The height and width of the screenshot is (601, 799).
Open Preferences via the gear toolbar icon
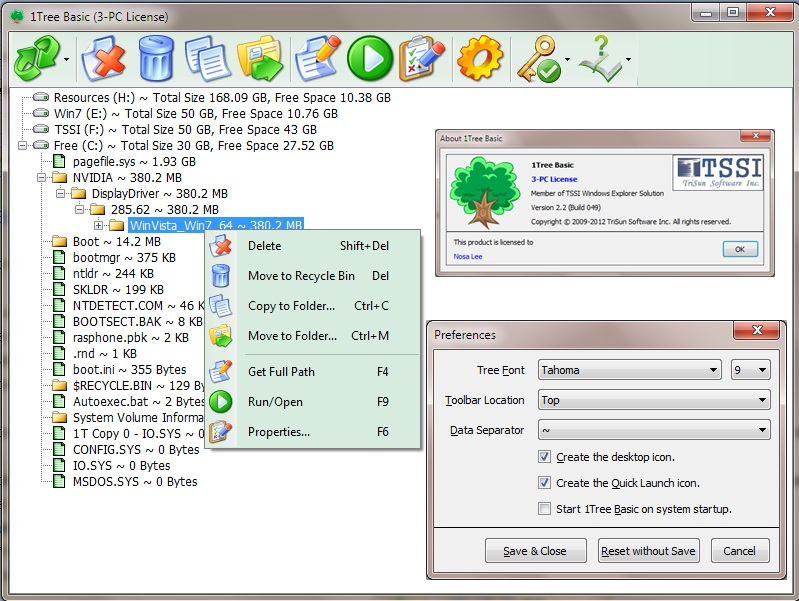point(479,59)
